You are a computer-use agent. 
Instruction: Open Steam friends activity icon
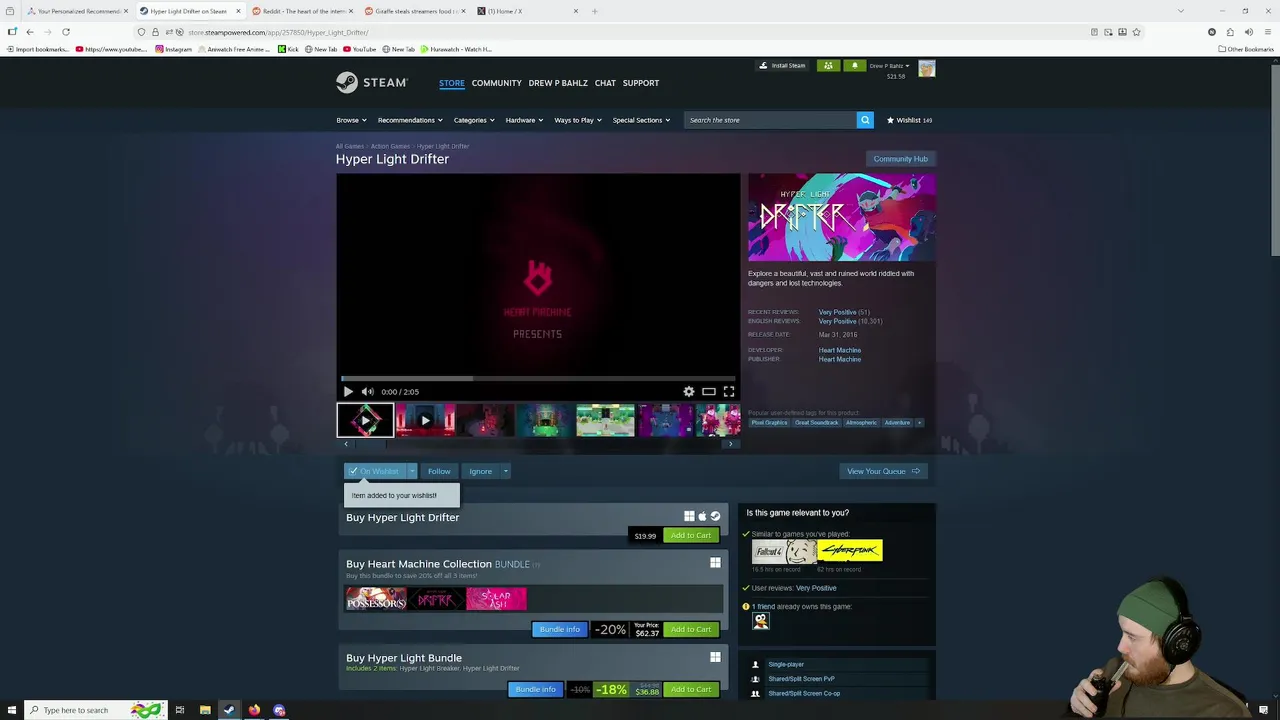(x=828, y=66)
